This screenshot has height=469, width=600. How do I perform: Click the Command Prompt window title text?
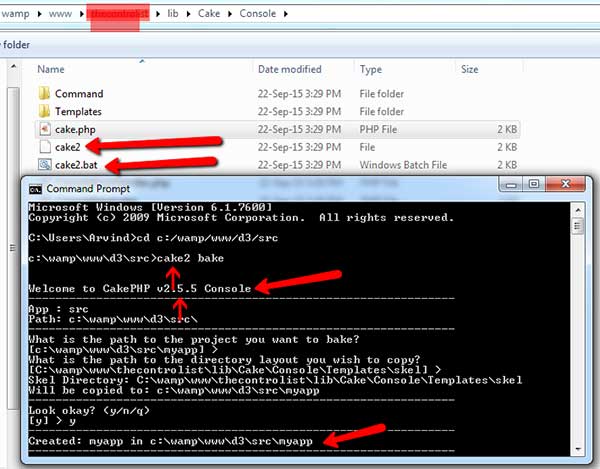[88, 189]
